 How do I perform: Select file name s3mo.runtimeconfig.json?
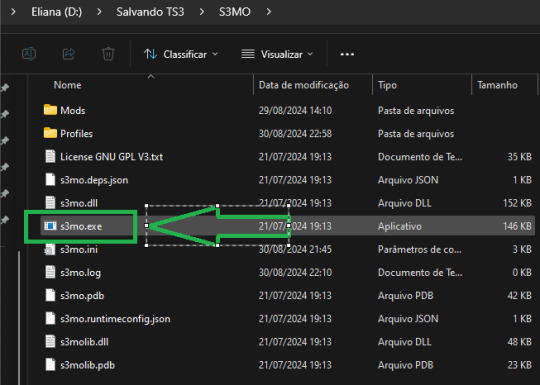pos(115,319)
